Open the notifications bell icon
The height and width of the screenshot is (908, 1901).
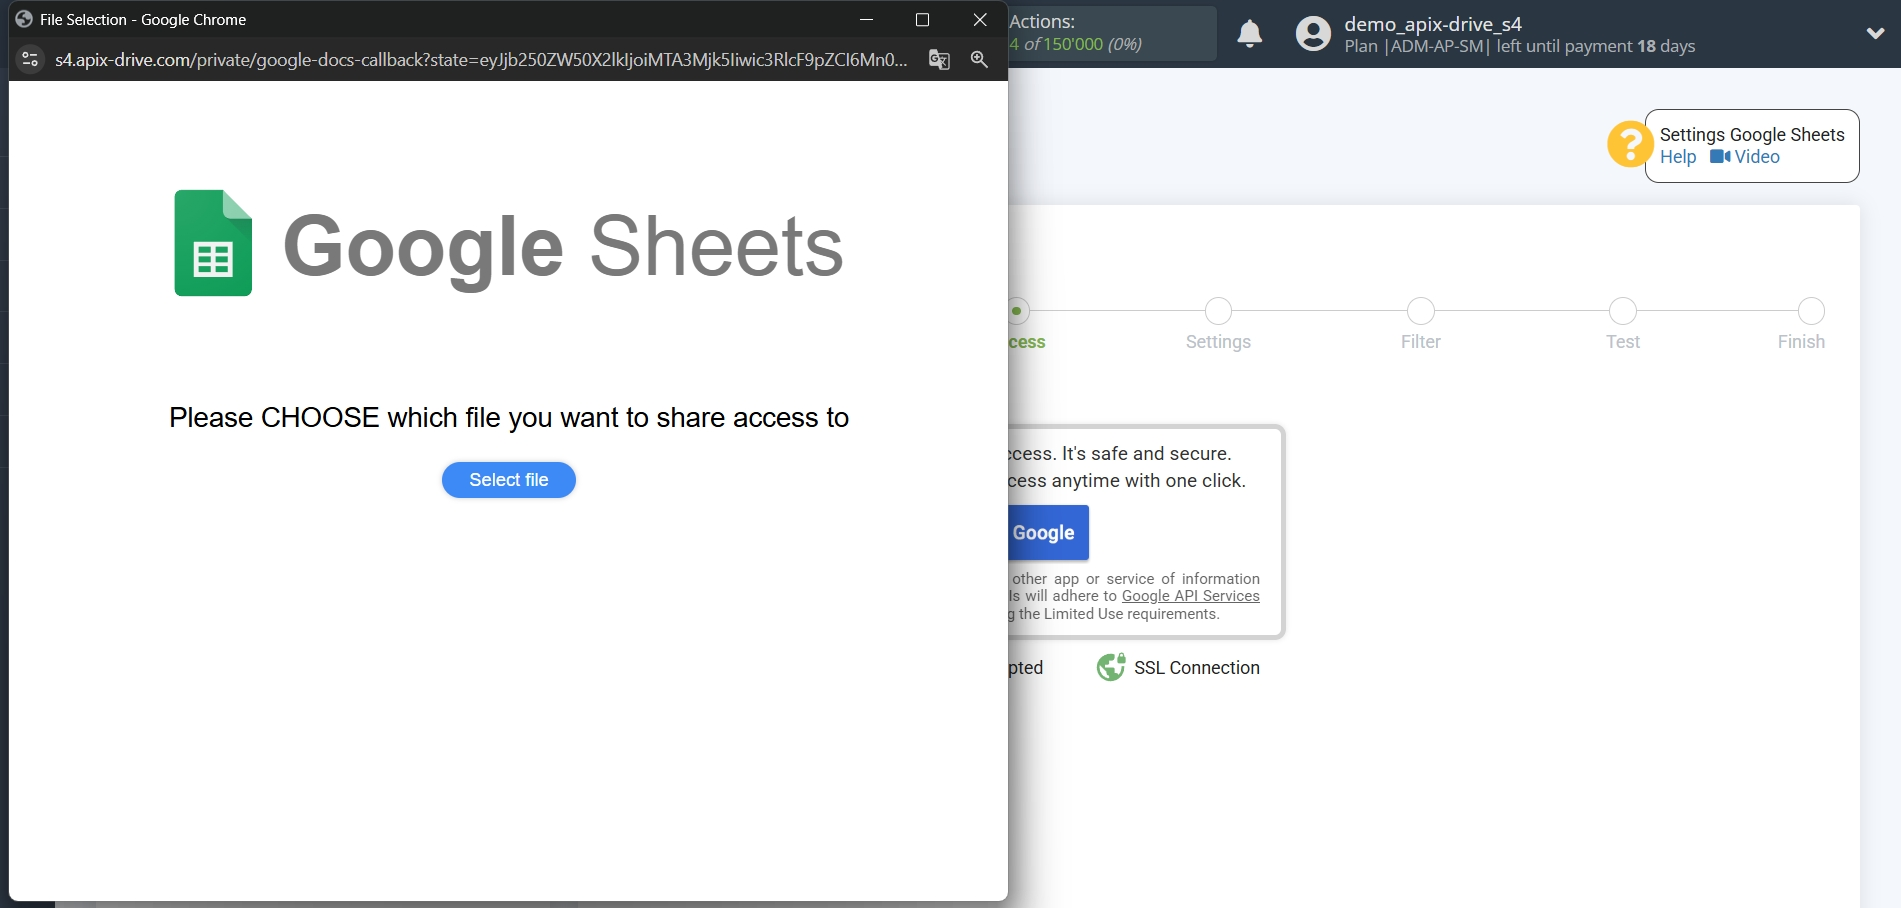click(1250, 34)
